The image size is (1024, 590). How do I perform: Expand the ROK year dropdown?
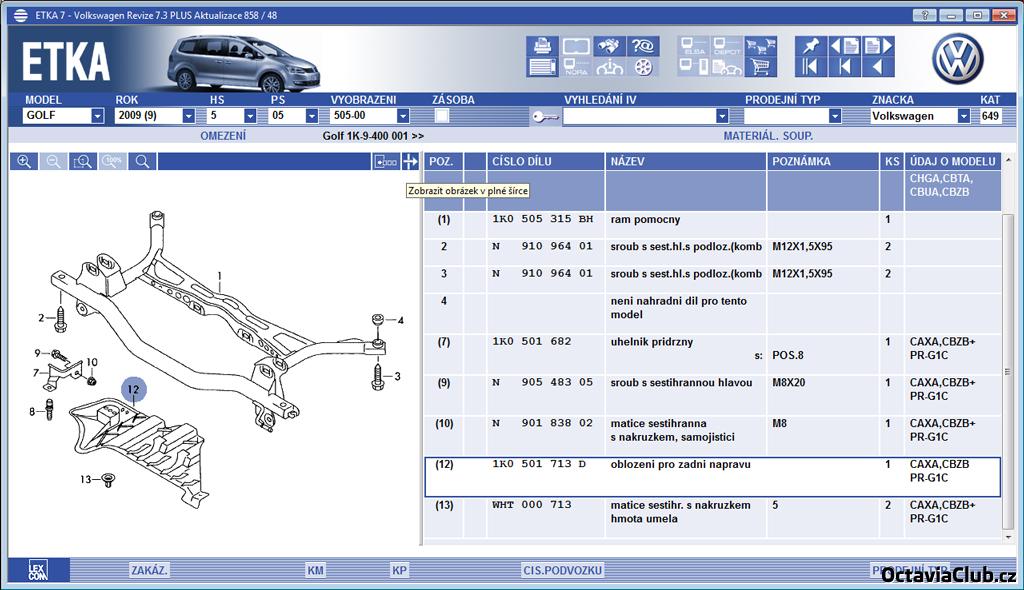coord(188,116)
